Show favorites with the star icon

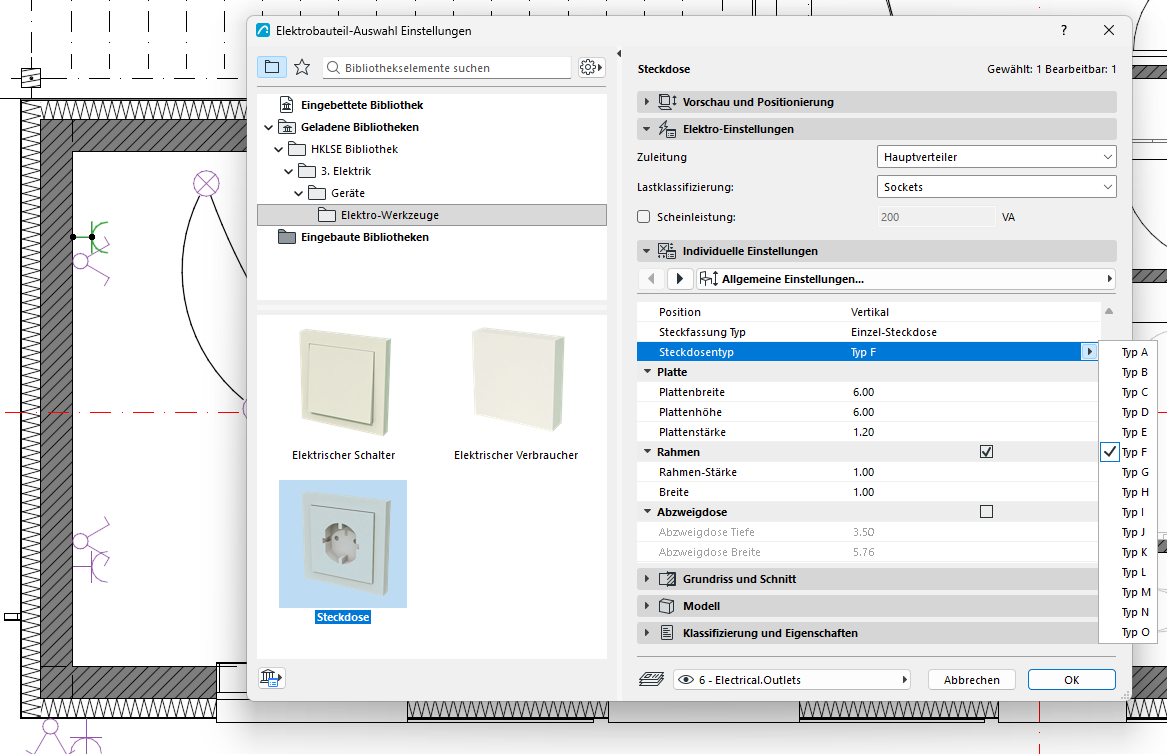pos(302,67)
